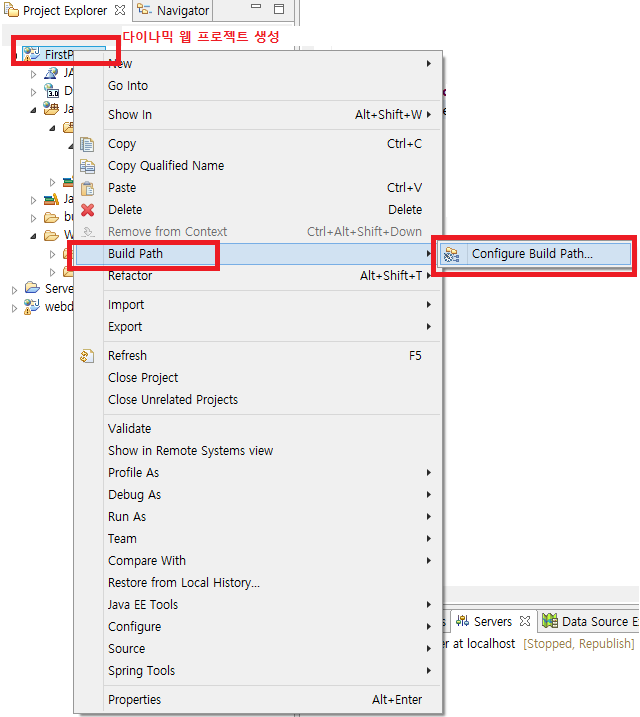Expand the Servers folder in tree
The image size is (640, 717).
pos(14,289)
